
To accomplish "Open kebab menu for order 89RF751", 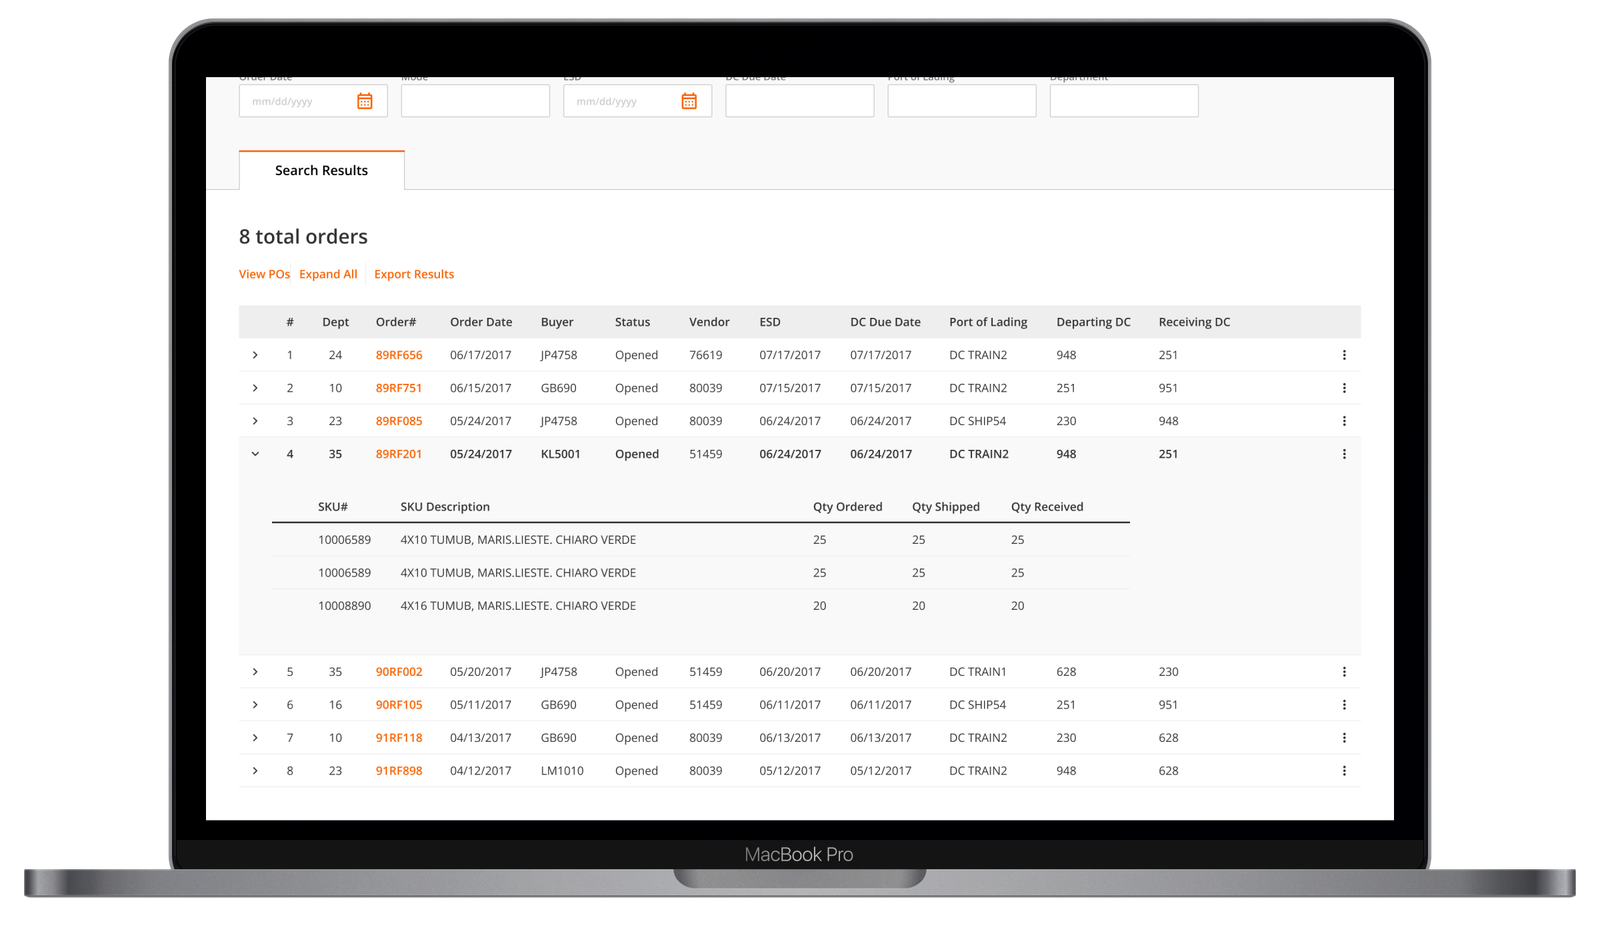I will pyautogui.click(x=1344, y=388).
